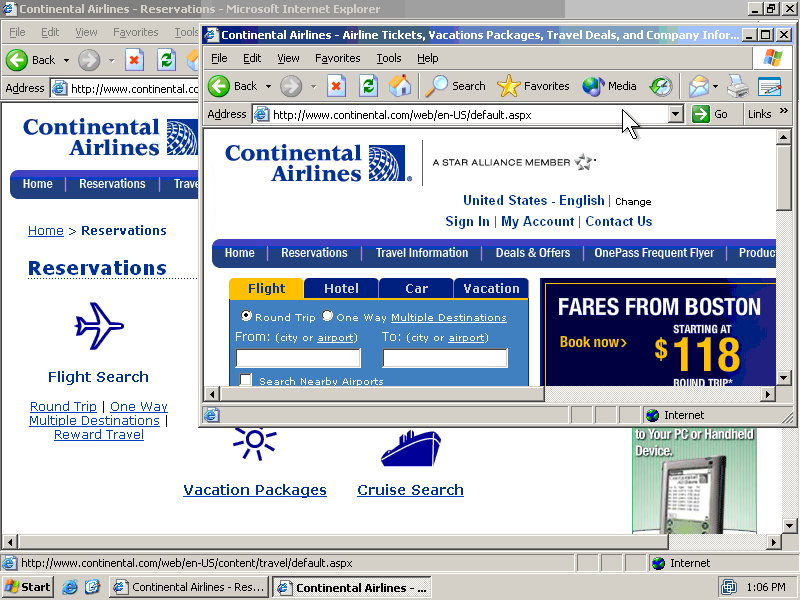This screenshot has width=800, height=600.
Task: Open Forward history dropdown in rear window
Action: tap(112, 60)
